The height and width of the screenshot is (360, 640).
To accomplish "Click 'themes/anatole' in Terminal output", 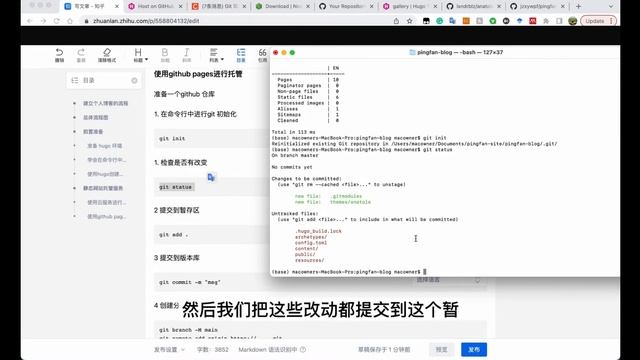I will point(351,202).
